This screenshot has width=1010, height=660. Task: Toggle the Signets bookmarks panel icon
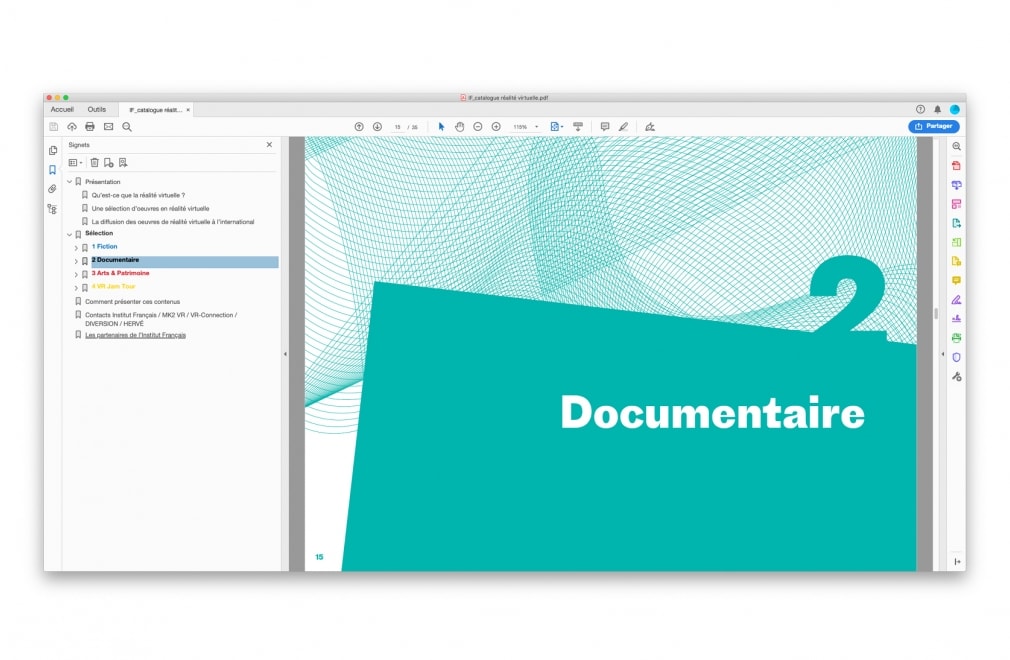point(52,170)
